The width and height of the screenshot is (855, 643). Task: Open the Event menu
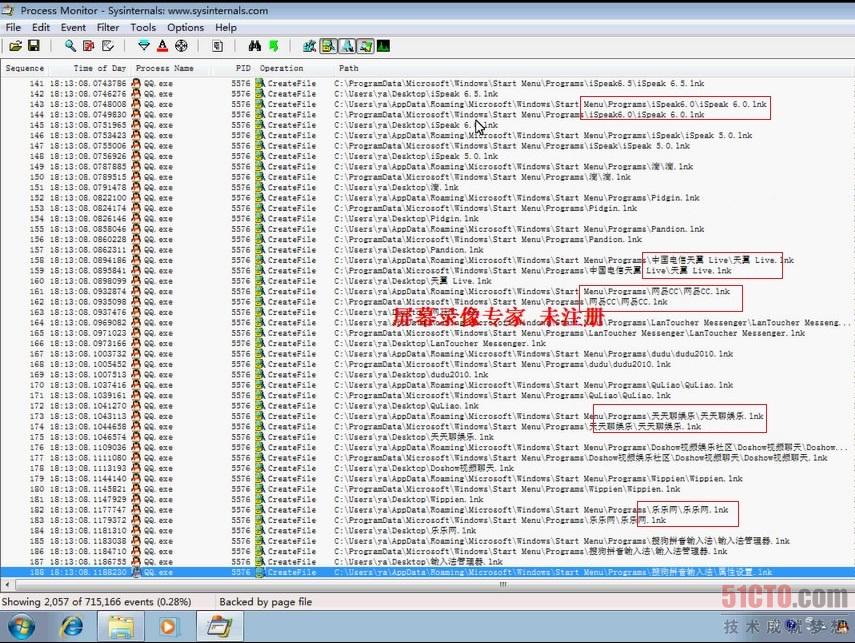(73, 27)
